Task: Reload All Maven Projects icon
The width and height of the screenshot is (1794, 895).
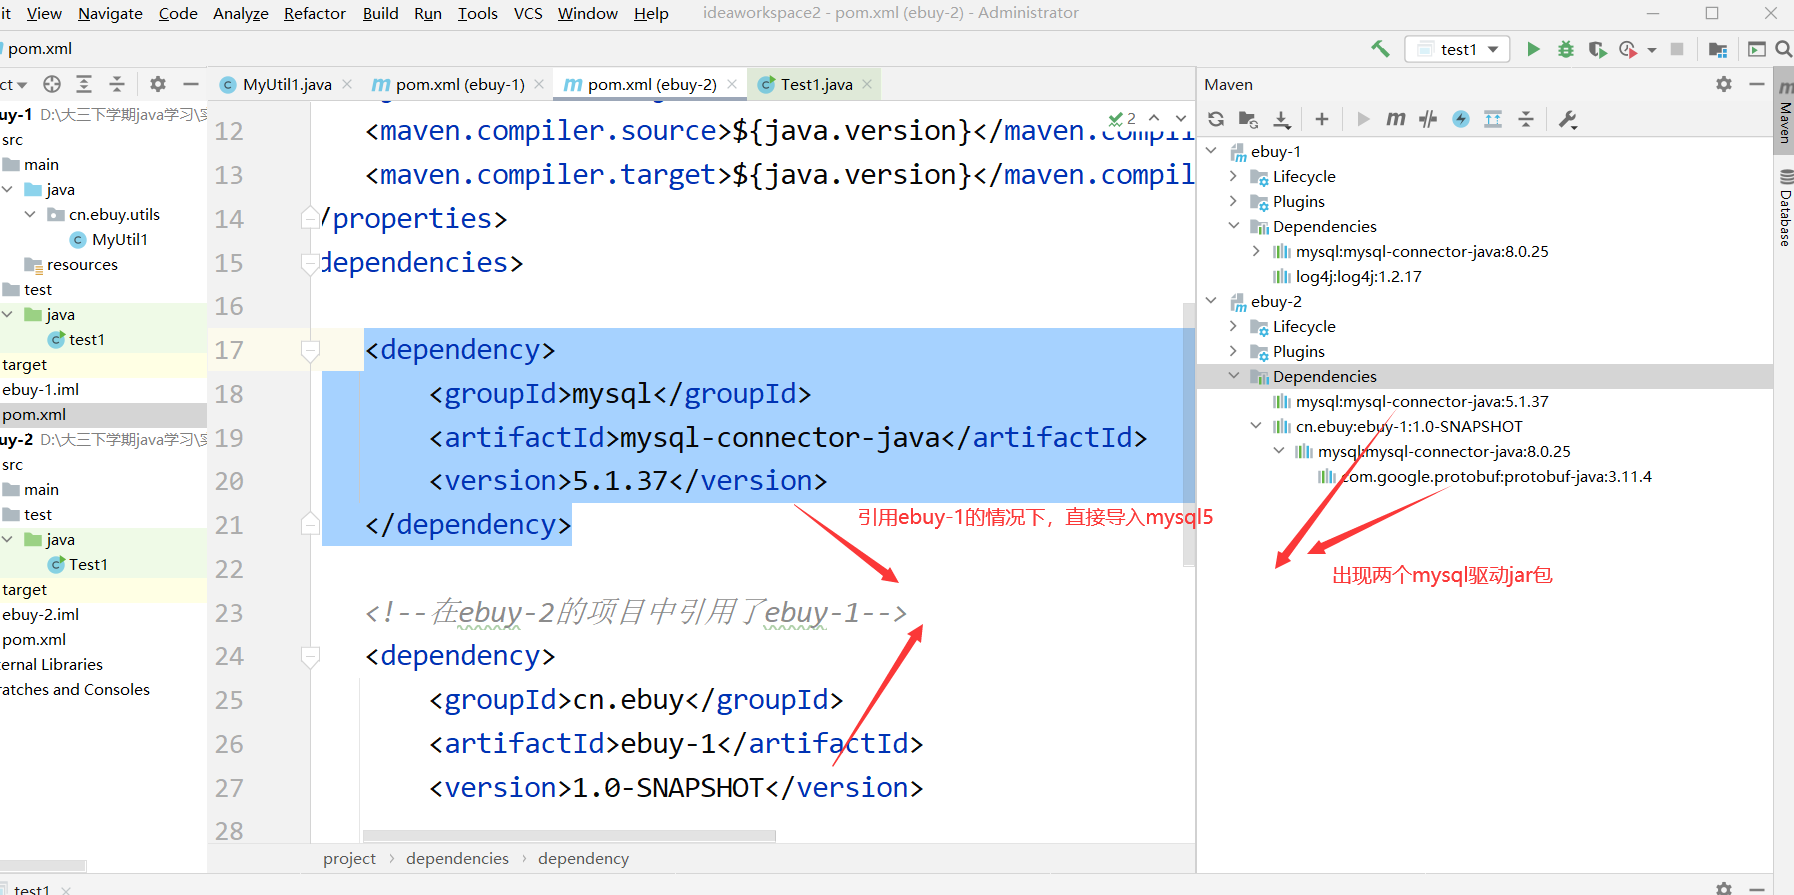Action: click(x=1216, y=119)
